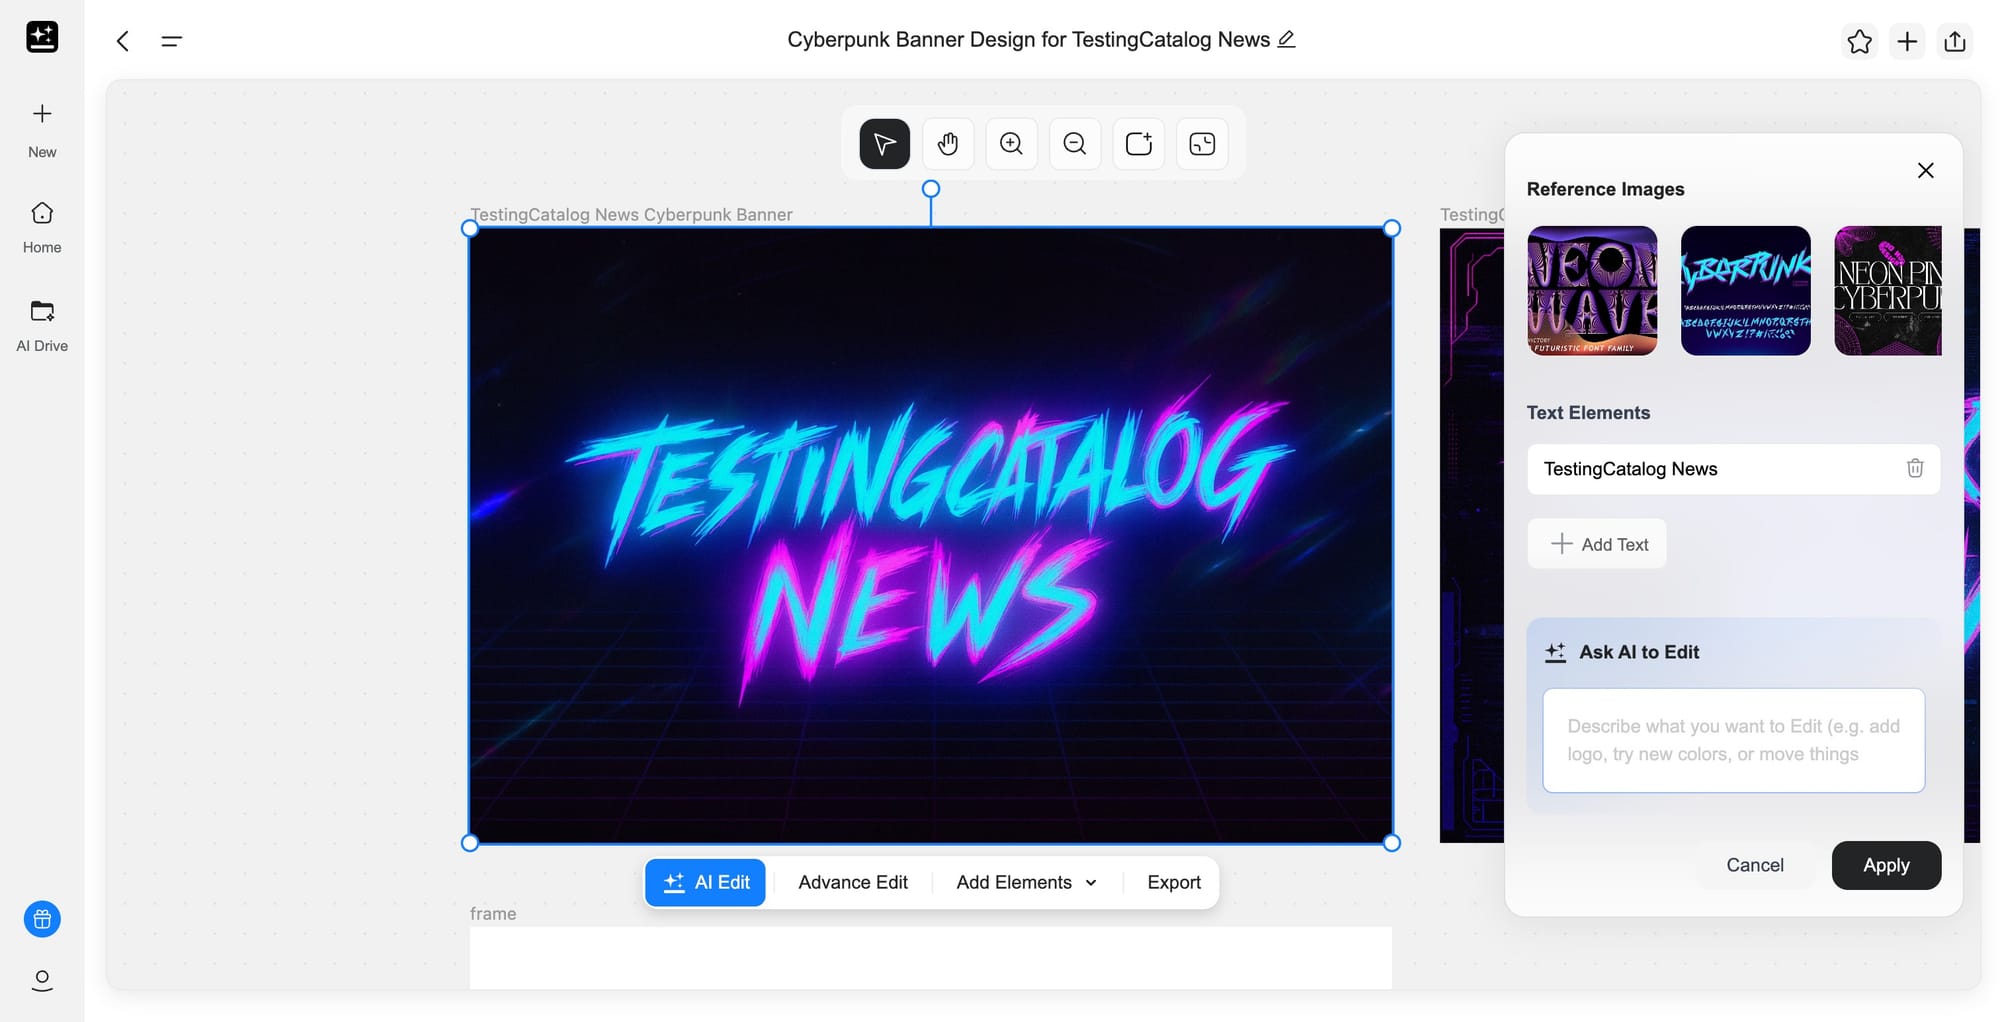Toggle the sidebar menu lines icon

coord(171,41)
